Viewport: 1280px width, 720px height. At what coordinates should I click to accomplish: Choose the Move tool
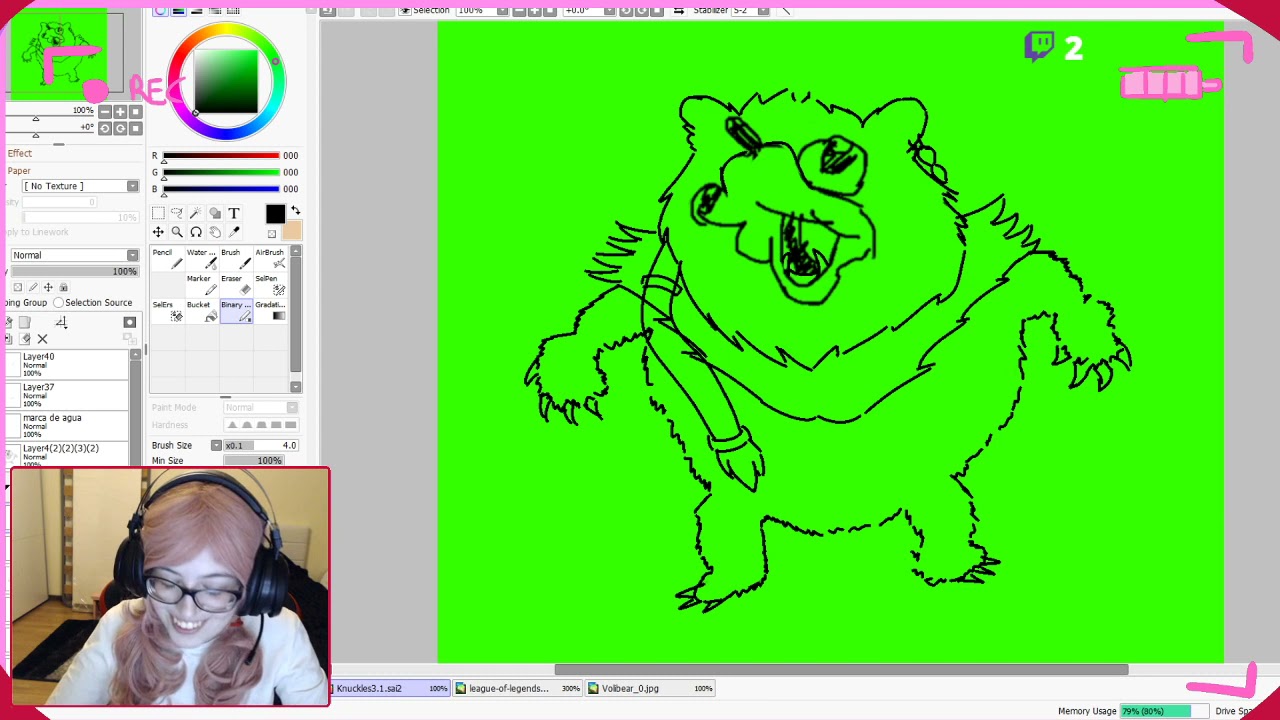(158, 232)
